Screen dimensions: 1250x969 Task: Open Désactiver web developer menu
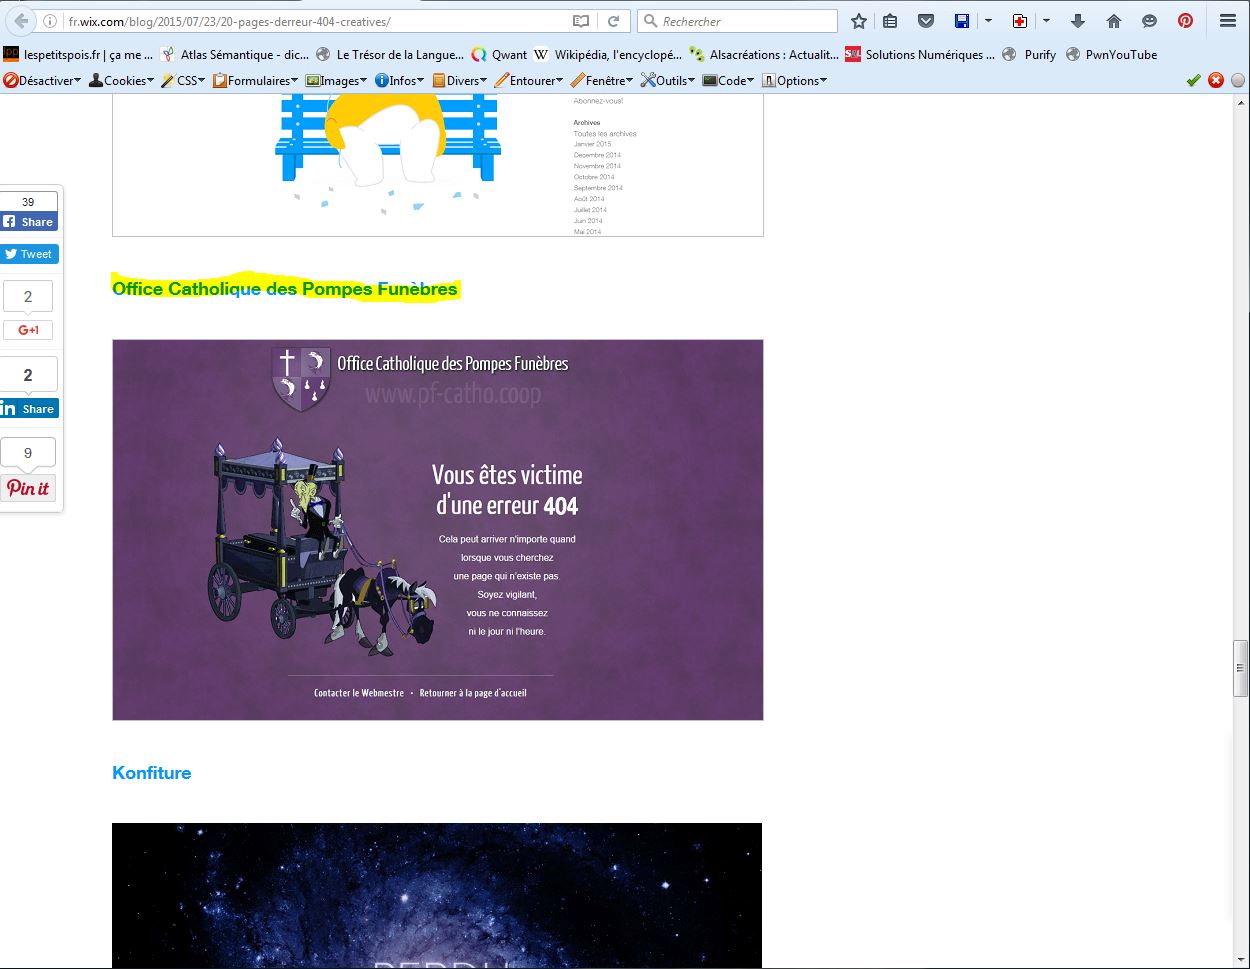click(43, 81)
